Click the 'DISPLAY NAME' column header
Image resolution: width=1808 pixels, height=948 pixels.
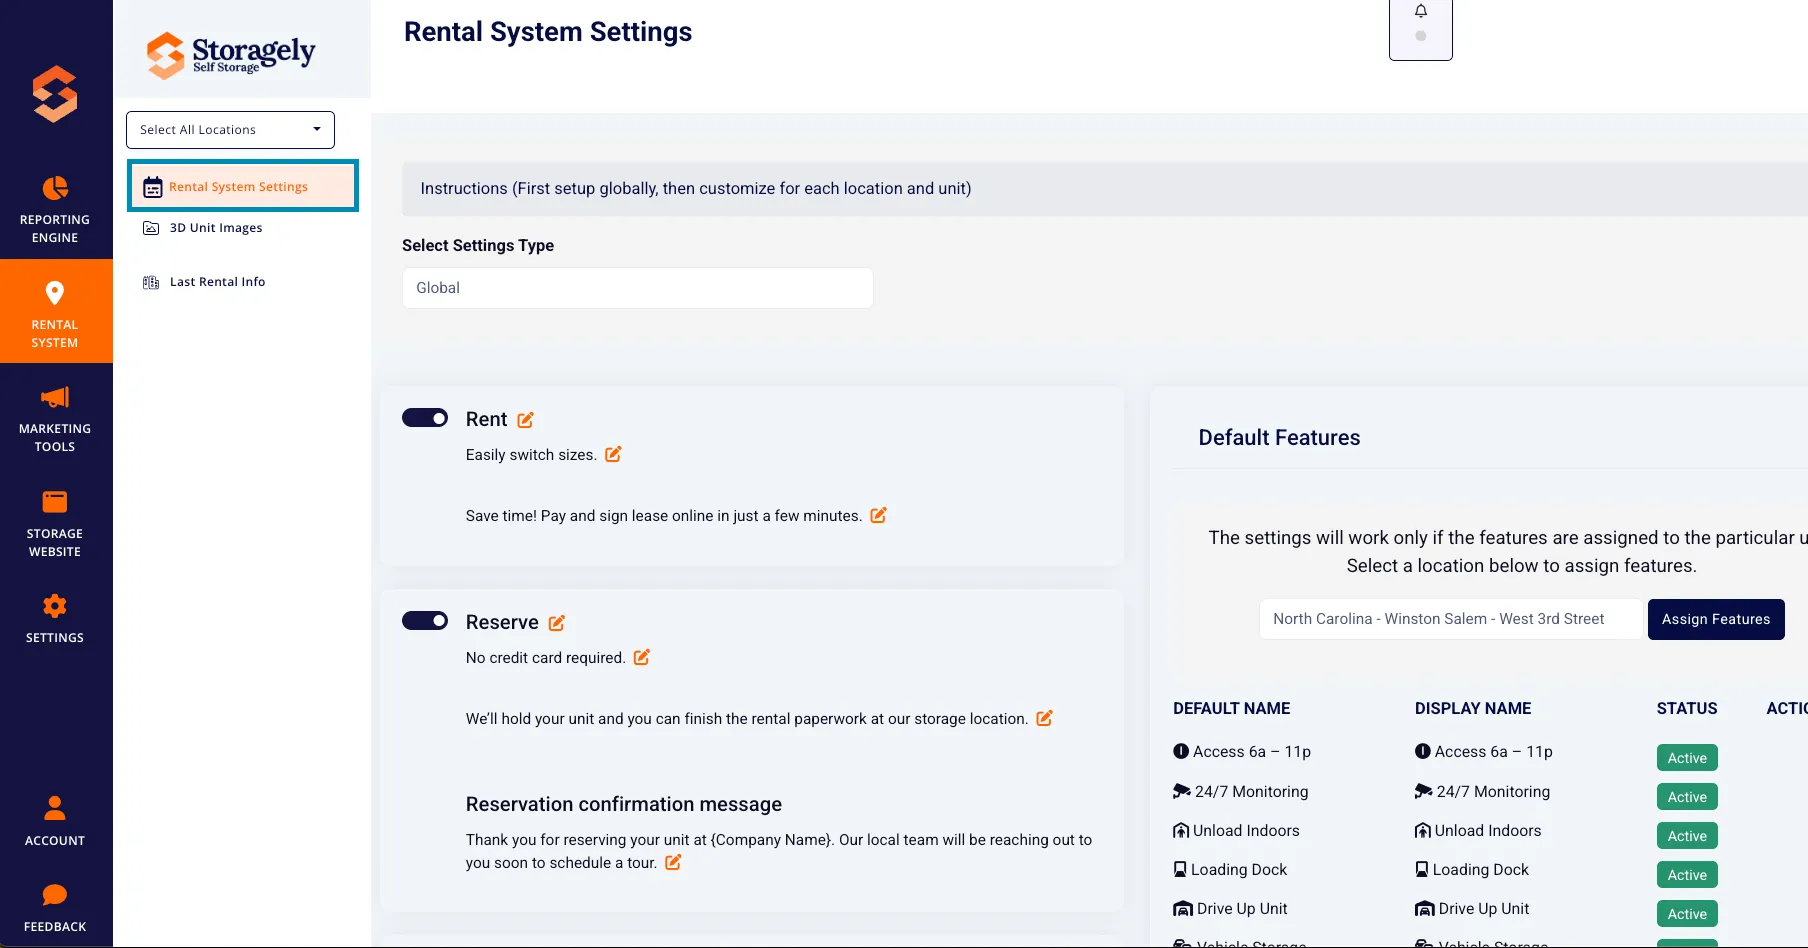click(x=1473, y=708)
